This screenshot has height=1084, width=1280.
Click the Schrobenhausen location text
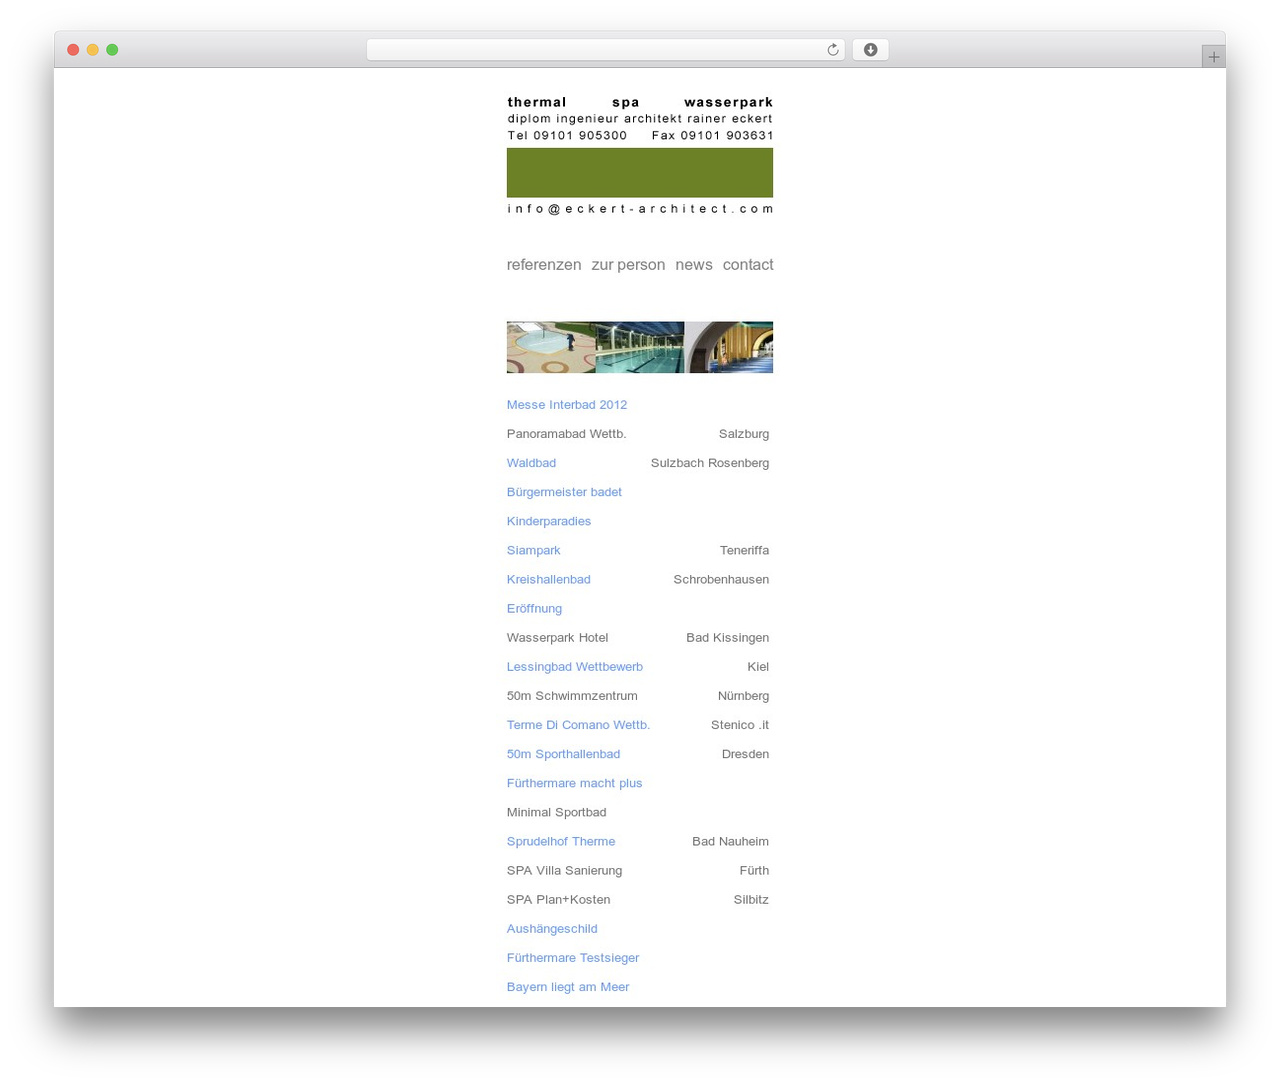721,579
